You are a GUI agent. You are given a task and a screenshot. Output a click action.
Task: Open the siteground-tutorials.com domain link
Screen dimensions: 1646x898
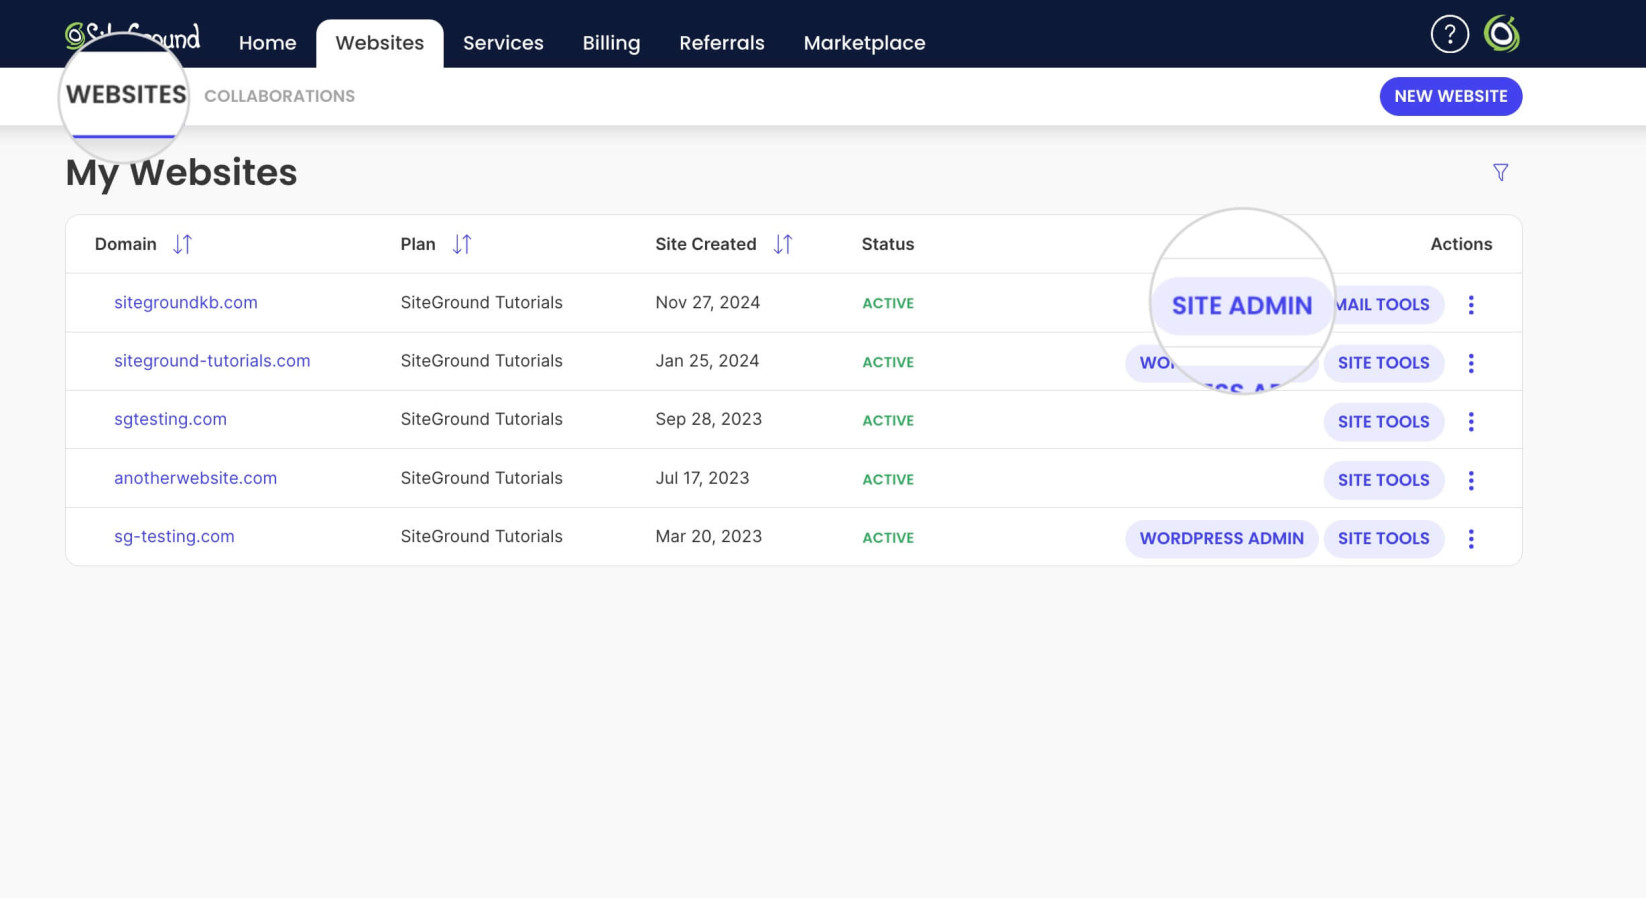(212, 361)
